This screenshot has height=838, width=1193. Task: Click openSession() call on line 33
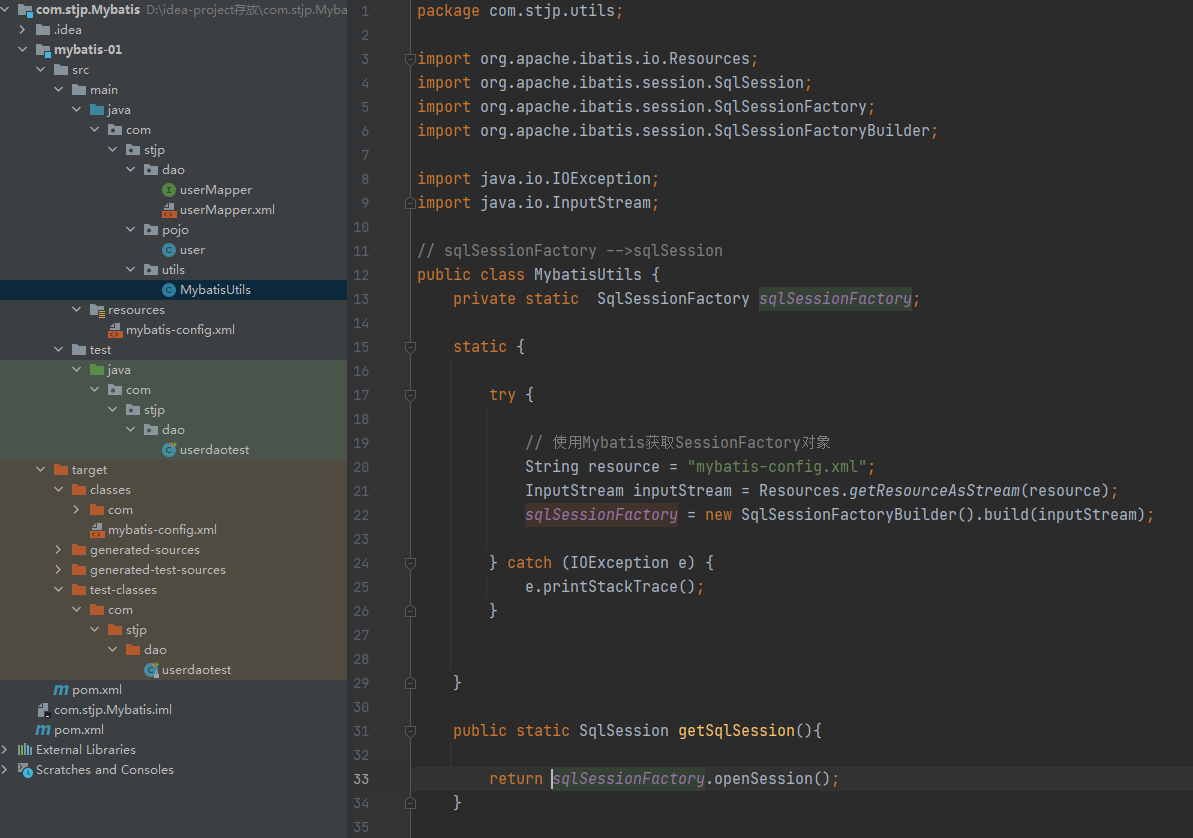coord(771,779)
